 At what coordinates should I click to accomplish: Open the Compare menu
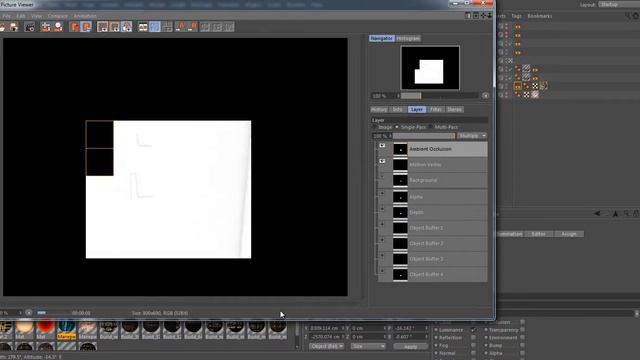tap(58, 16)
